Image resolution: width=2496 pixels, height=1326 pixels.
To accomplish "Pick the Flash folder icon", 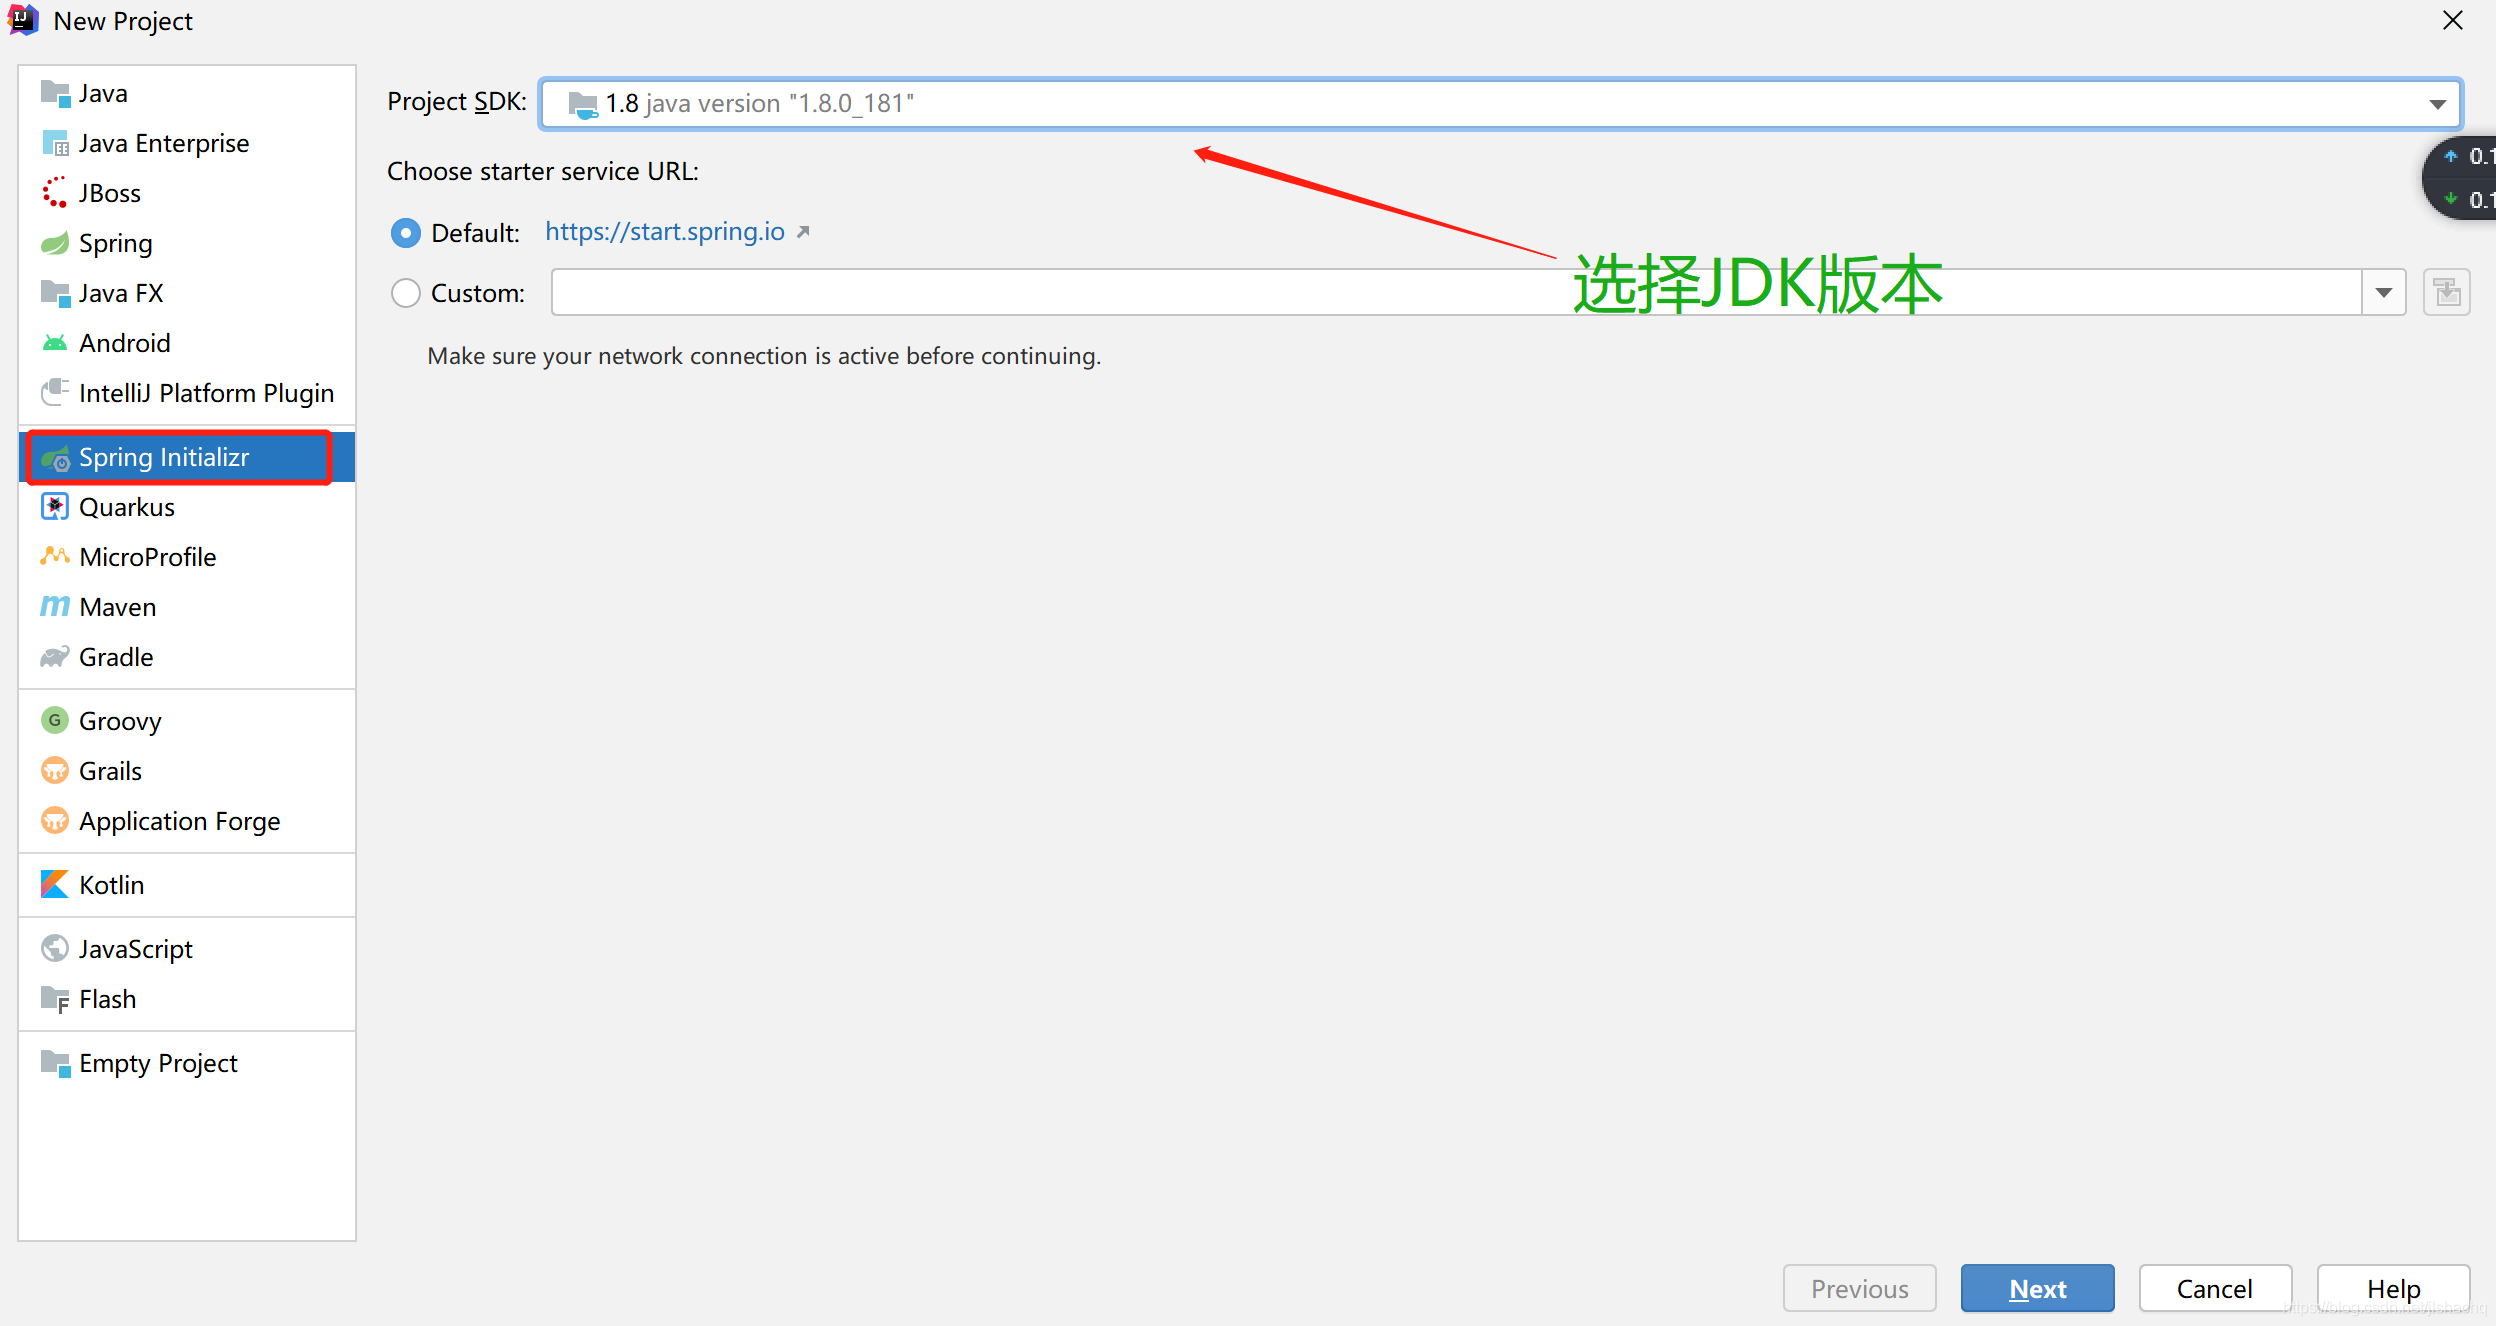I will click(55, 999).
